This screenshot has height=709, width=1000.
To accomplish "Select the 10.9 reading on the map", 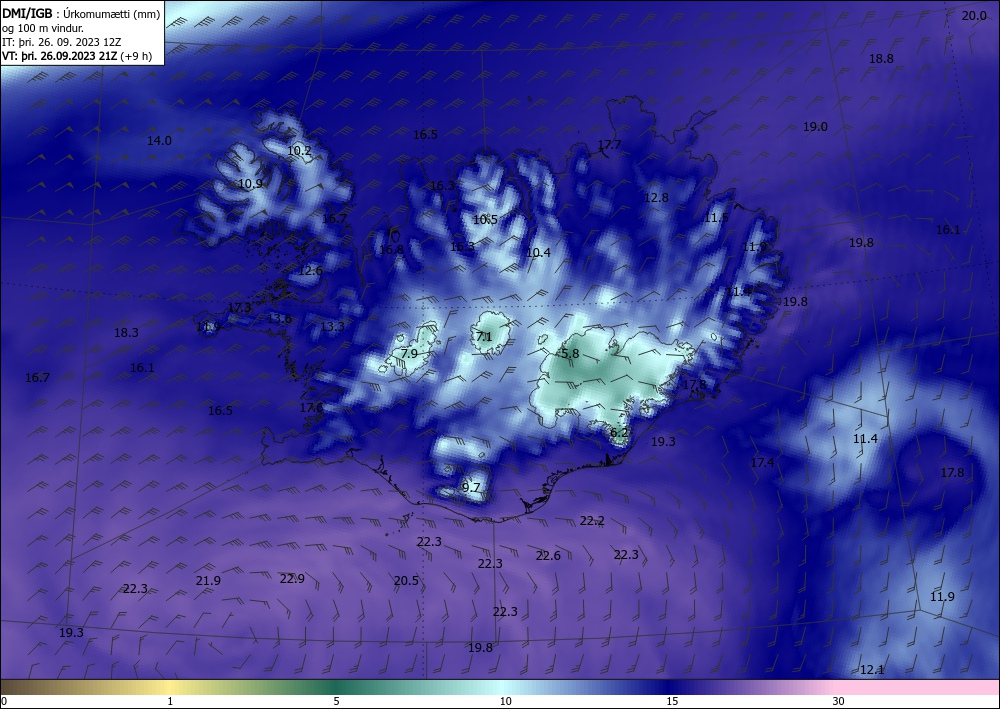I will 250,184.
